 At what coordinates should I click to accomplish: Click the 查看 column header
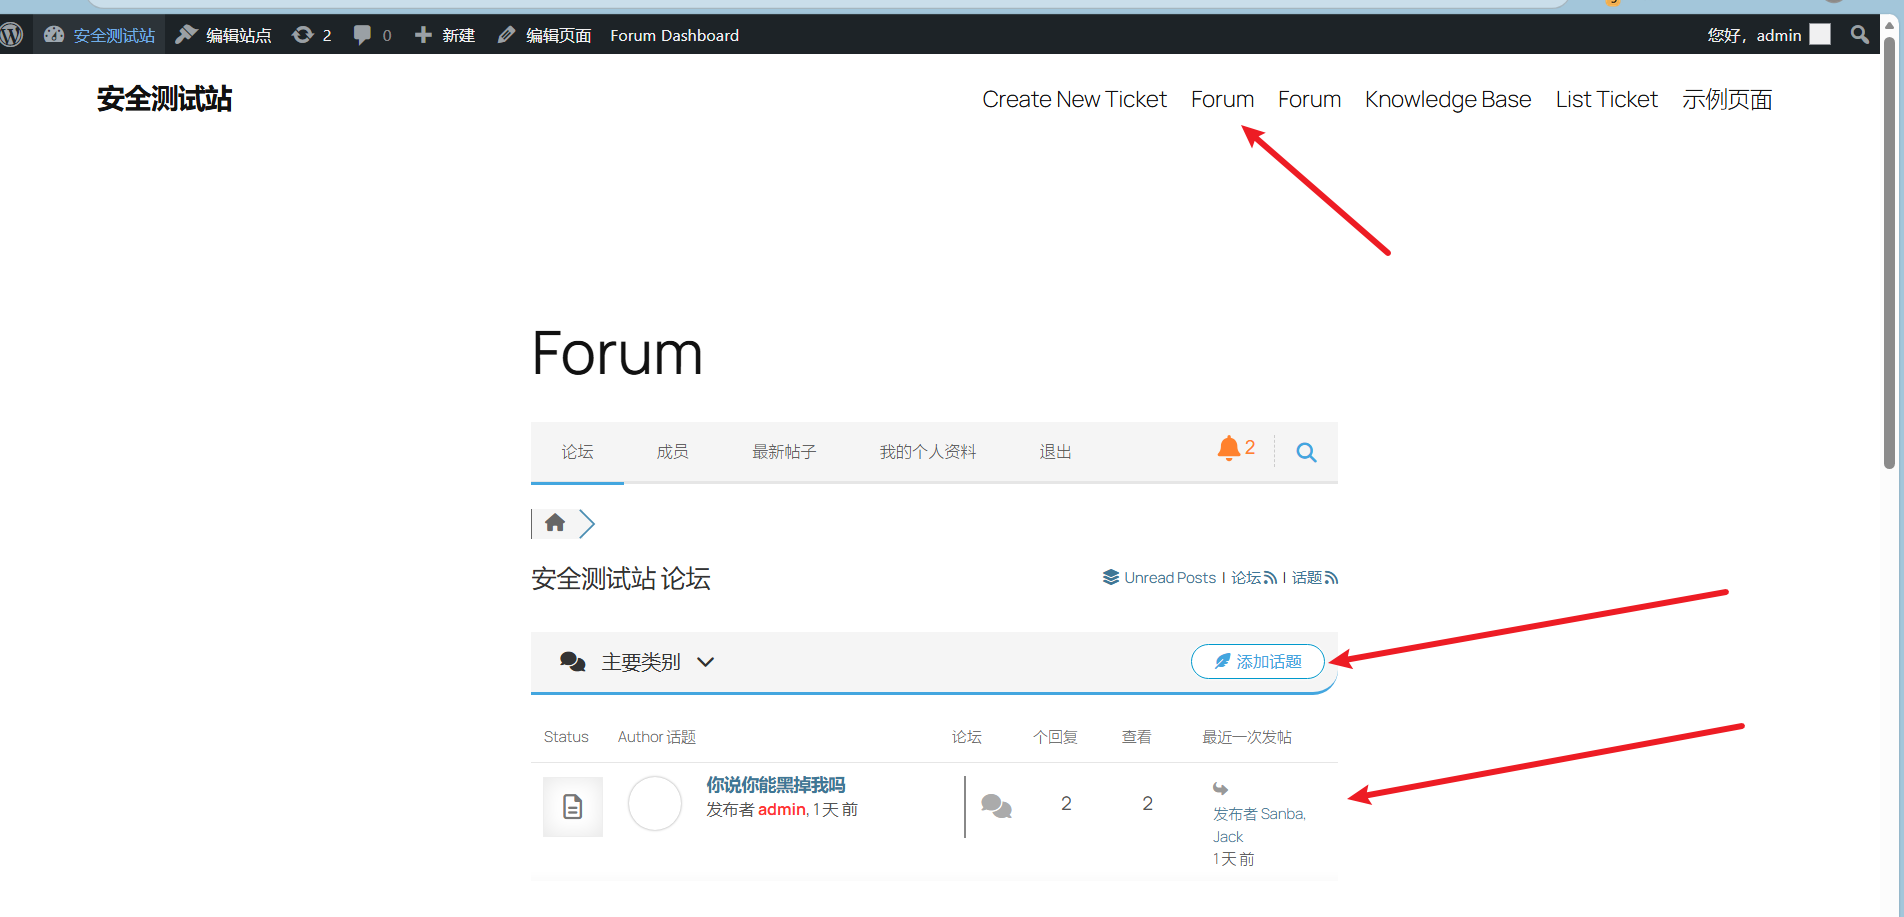[x=1136, y=737]
